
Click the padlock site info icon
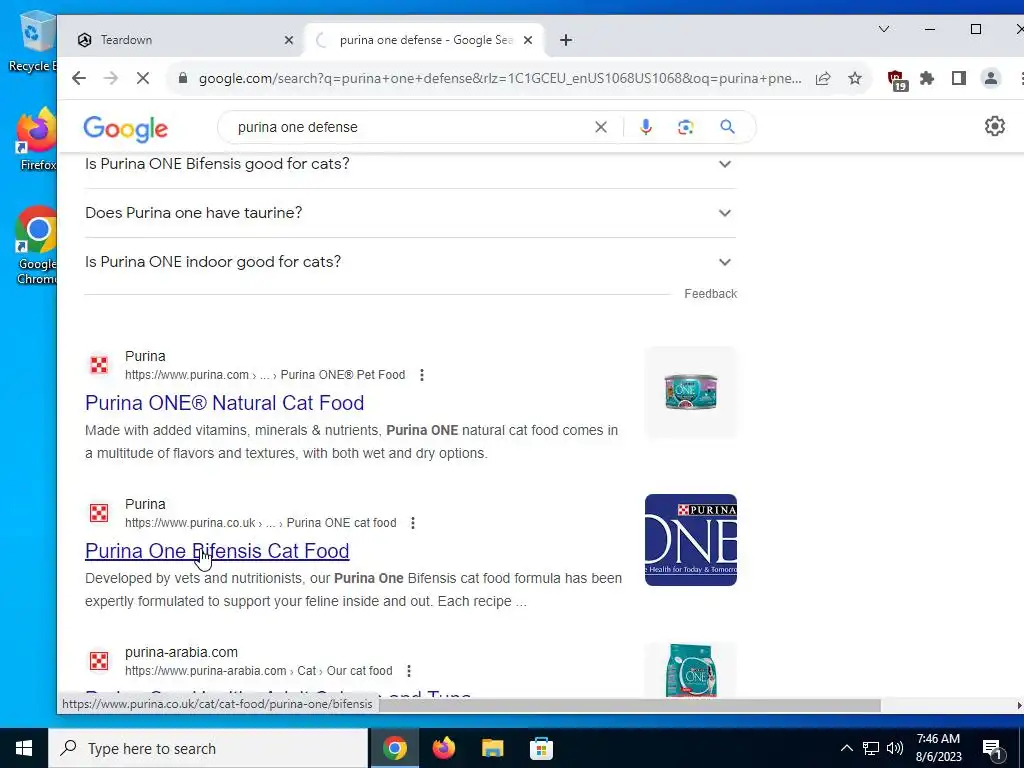(x=183, y=78)
